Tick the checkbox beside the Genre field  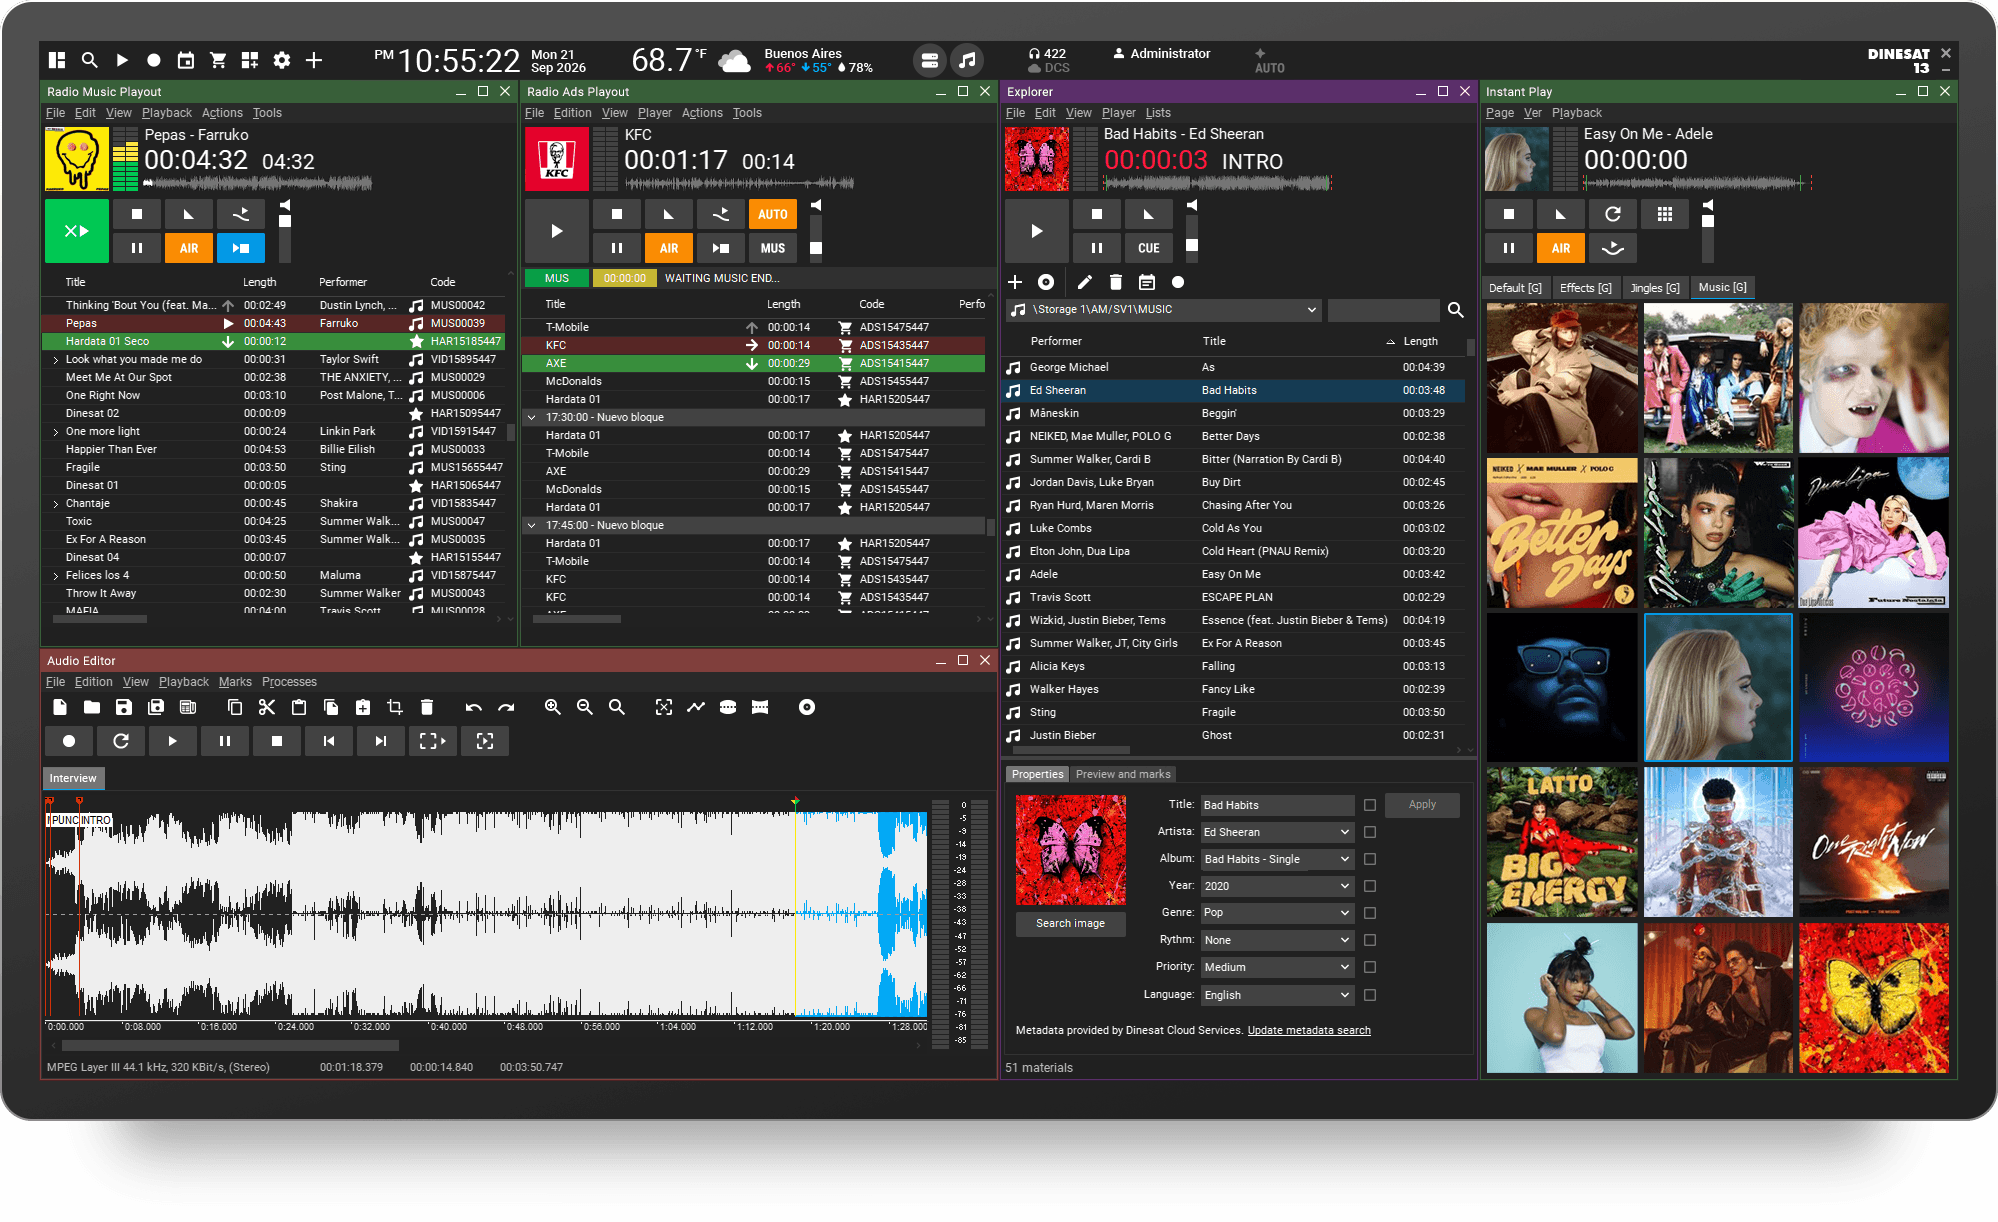click(1370, 913)
